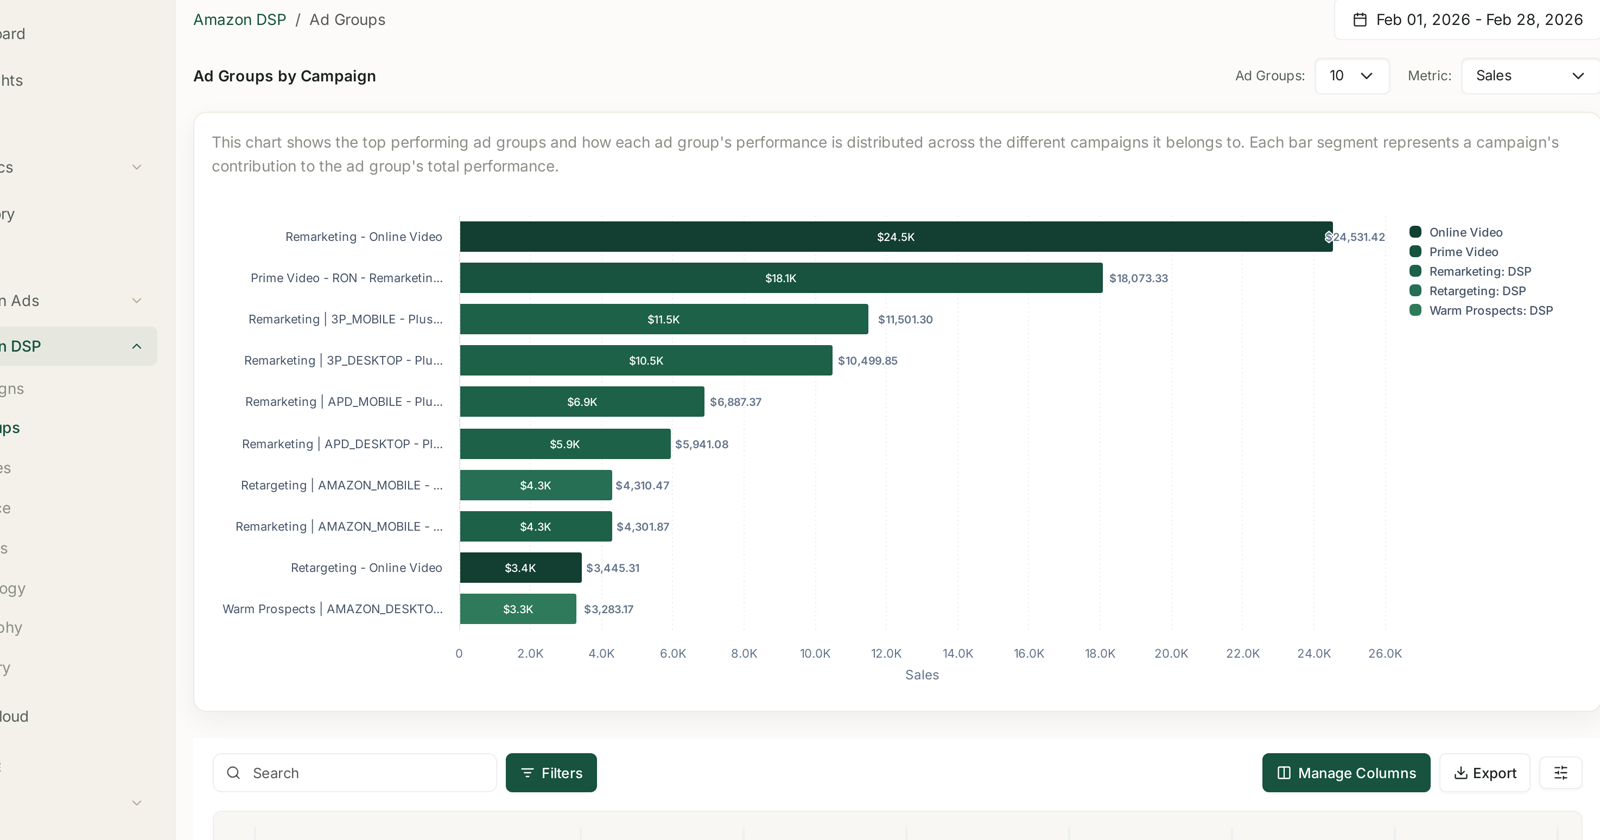The width and height of the screenshot is (1600, 840).
Task: Toggle Retargeting: DSP legend entry
Action: click(x=1467, y=291)
